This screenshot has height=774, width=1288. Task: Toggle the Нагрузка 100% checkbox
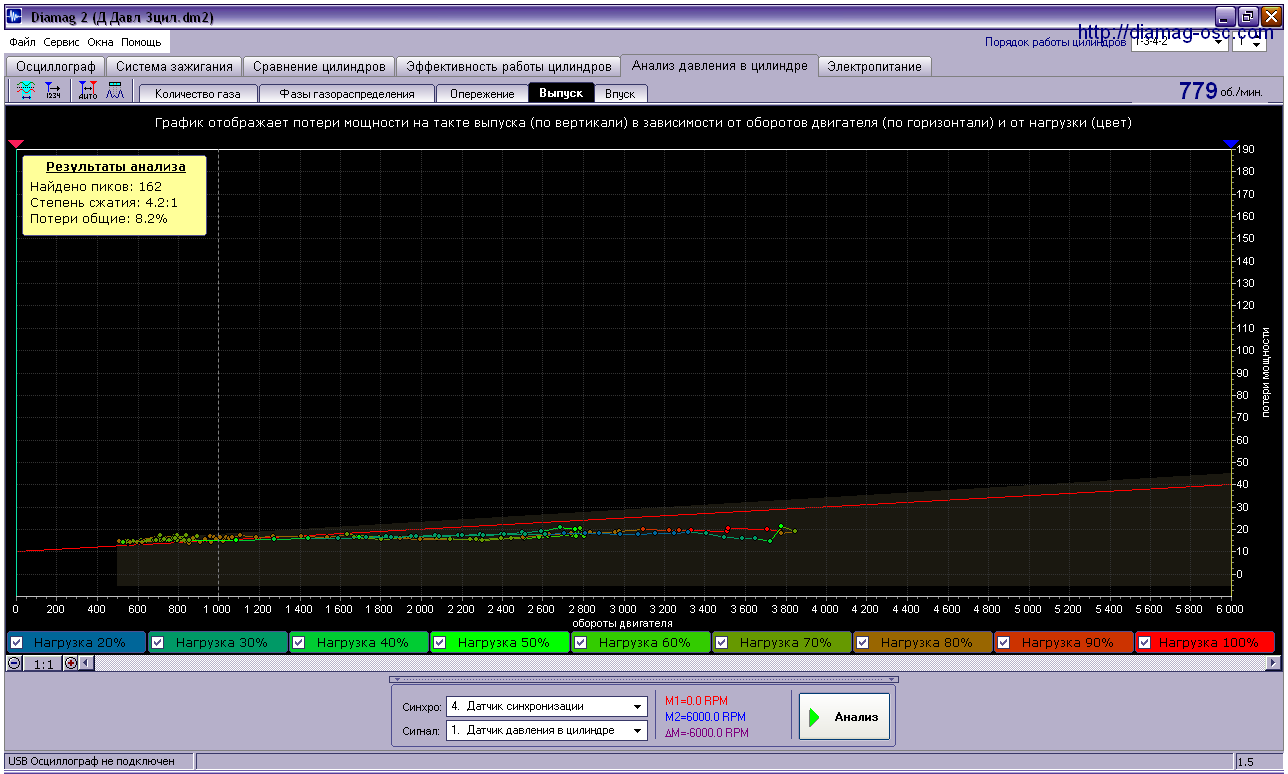point(1145,643)
